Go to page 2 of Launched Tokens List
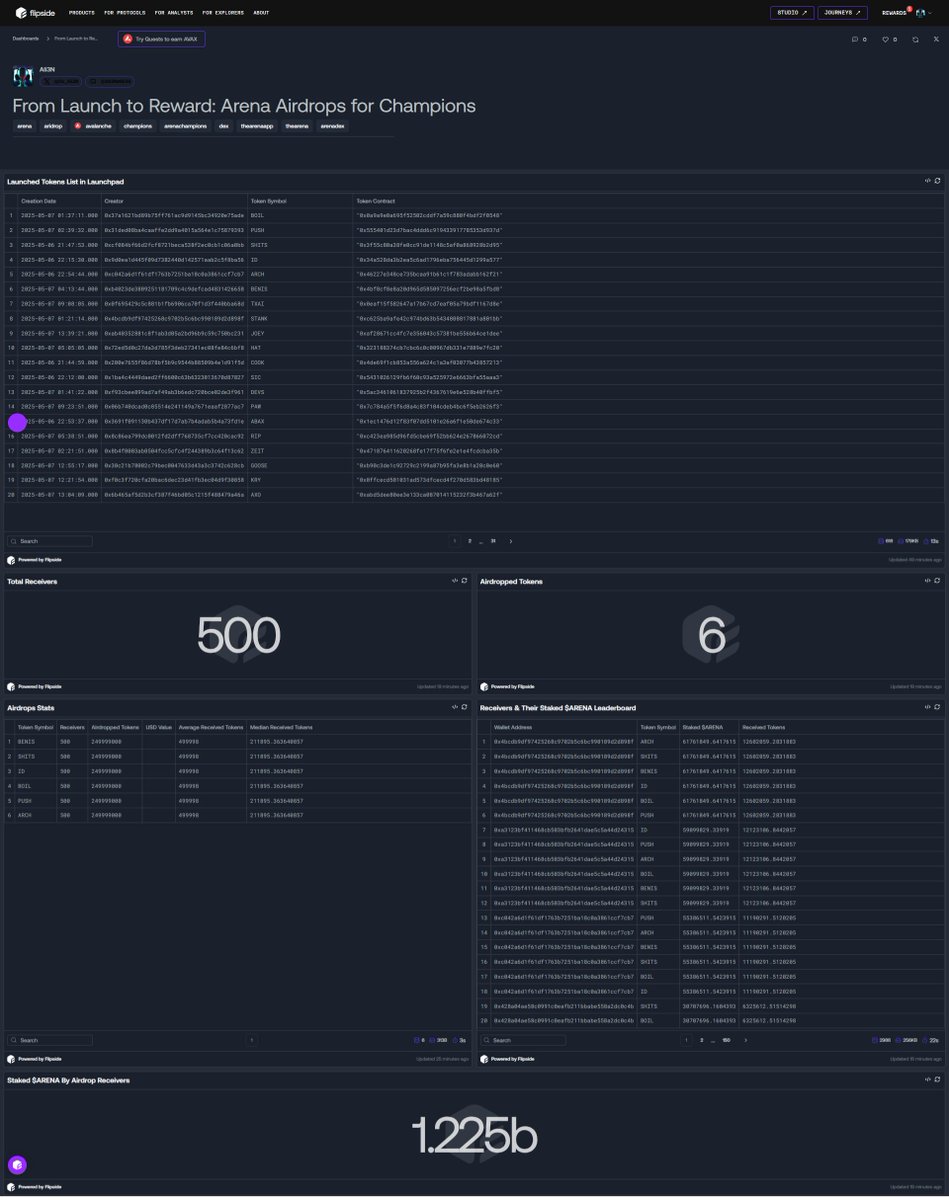Image resolution: width=949 pixels, height=1200 pixels. [470, 541]
